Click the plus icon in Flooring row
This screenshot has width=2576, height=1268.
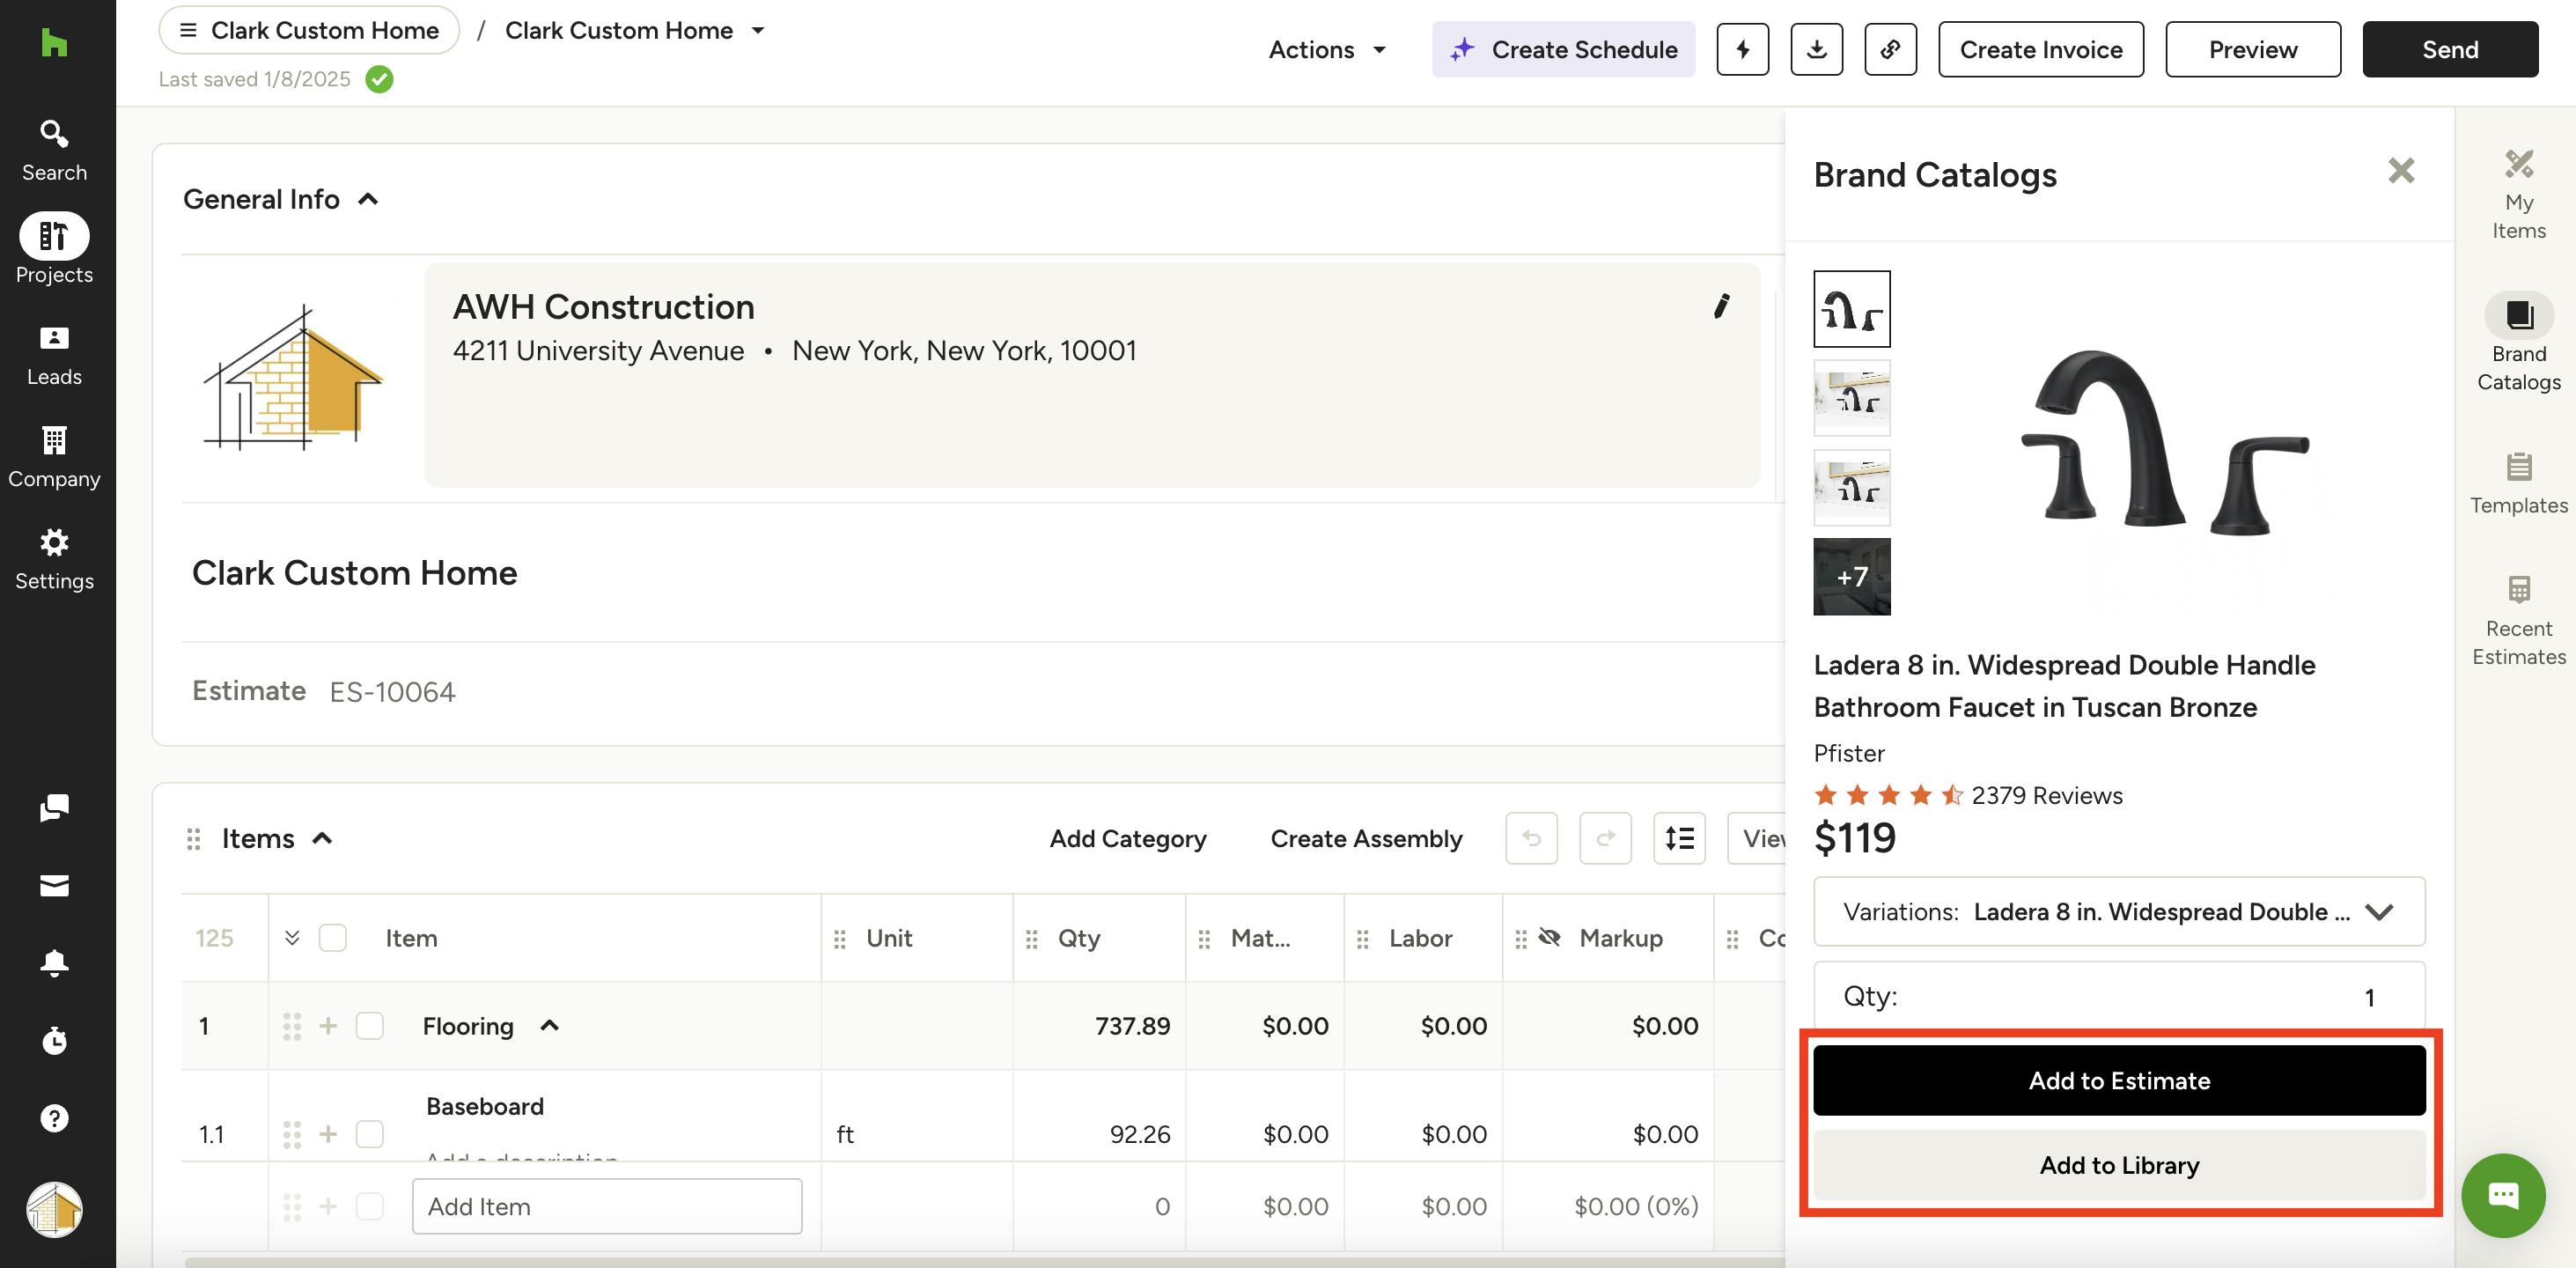point(328,1026)
